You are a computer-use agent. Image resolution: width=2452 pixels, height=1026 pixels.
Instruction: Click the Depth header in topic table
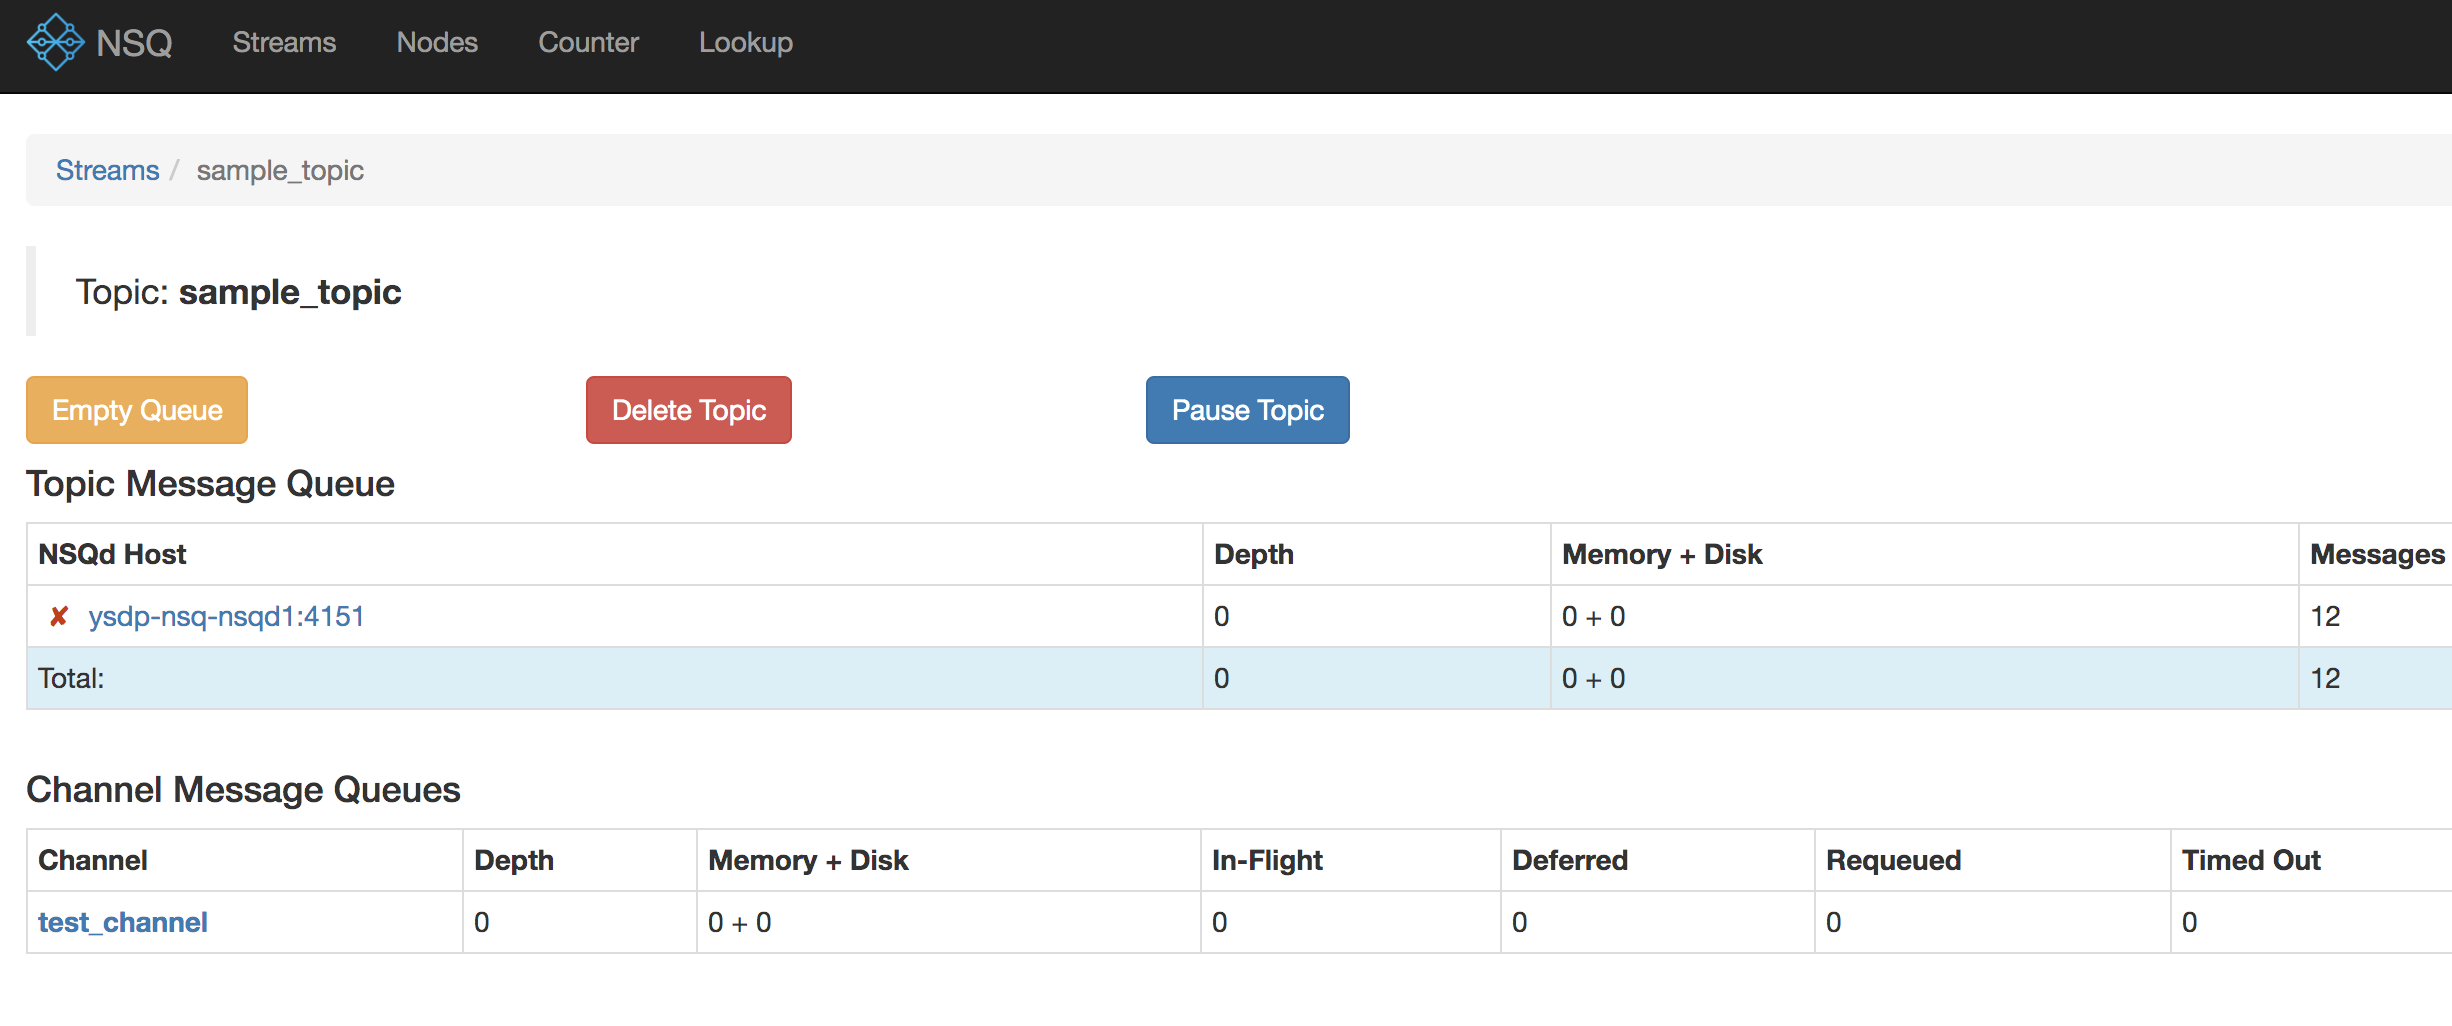click(1254, 554)
